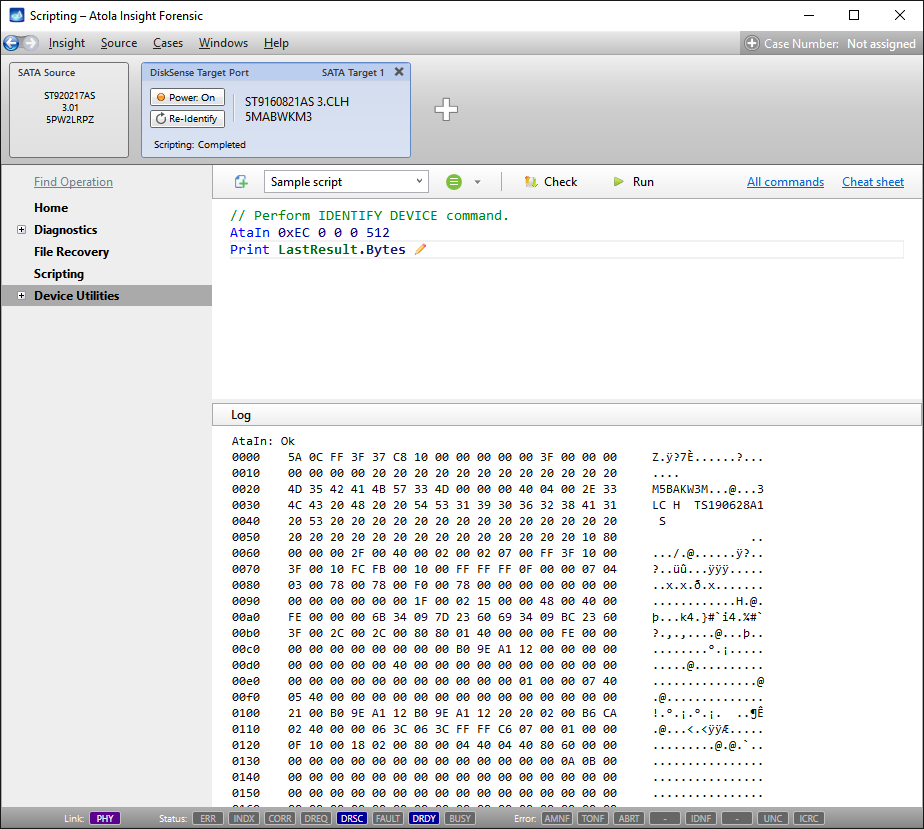The image size is (924, 829).
Task: Click the ABRT error indicator
Action: (x=629, y=818)
